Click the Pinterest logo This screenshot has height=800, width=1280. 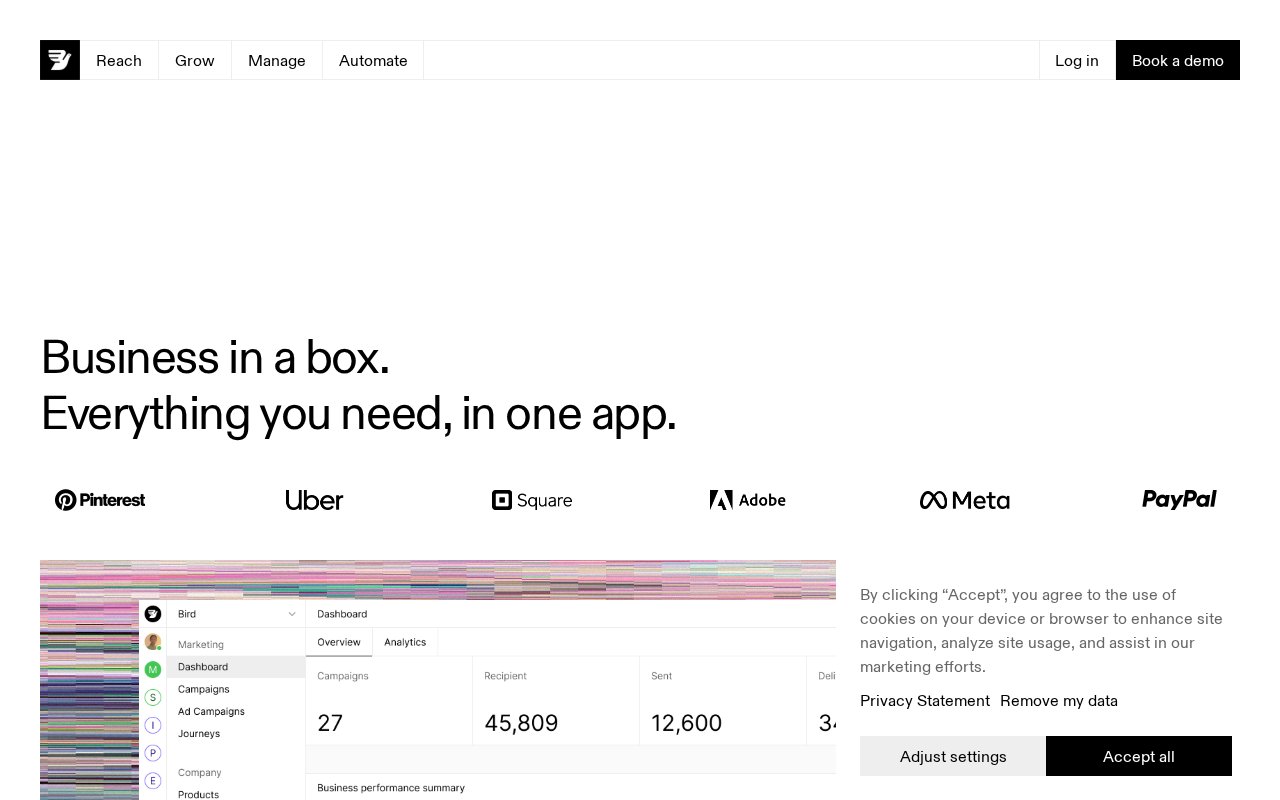coord(100,500)
